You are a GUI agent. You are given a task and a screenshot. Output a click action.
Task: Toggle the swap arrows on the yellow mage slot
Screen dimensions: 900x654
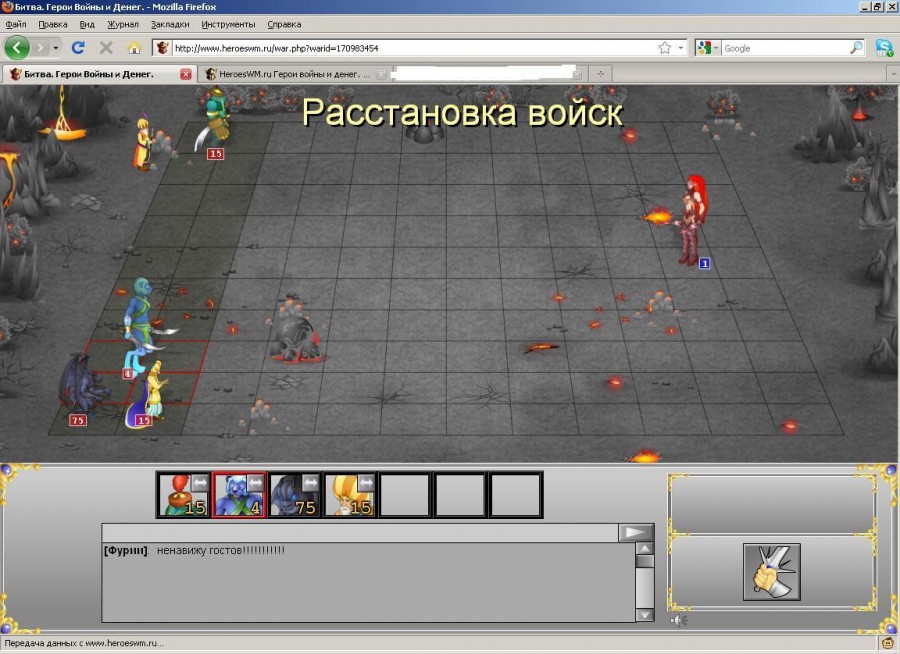365,483
